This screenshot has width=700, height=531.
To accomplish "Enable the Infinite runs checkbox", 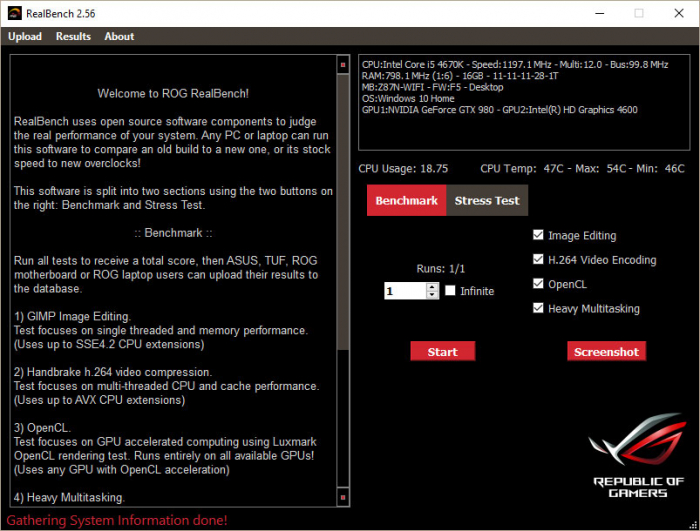I will click(451, 291).
